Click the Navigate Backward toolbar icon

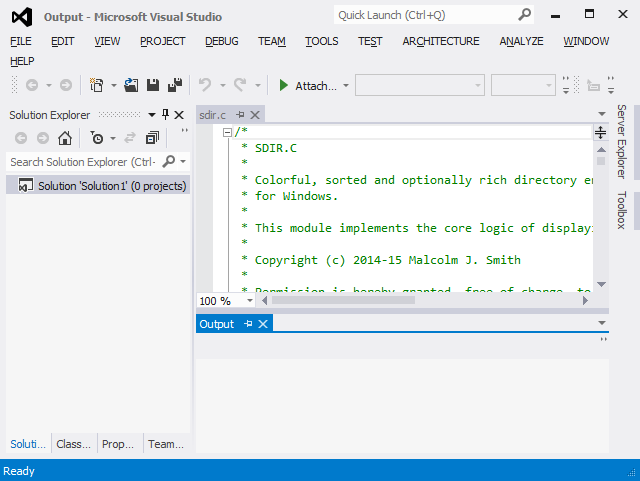(32, 85)
